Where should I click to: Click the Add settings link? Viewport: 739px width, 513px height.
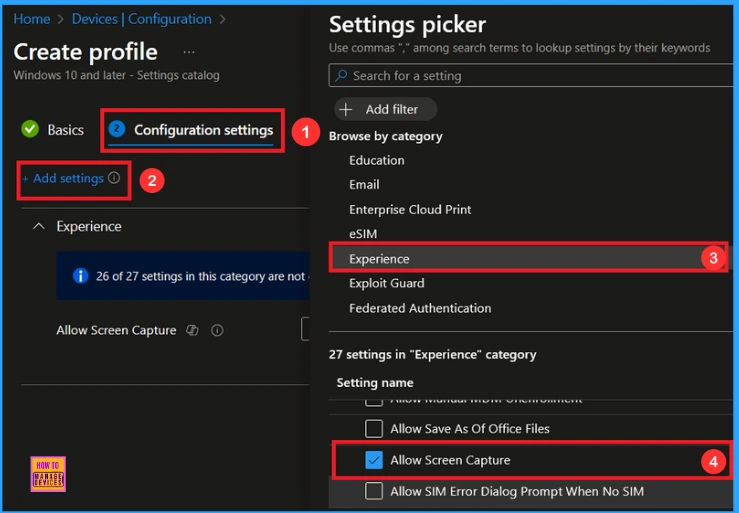coord(63,178)
